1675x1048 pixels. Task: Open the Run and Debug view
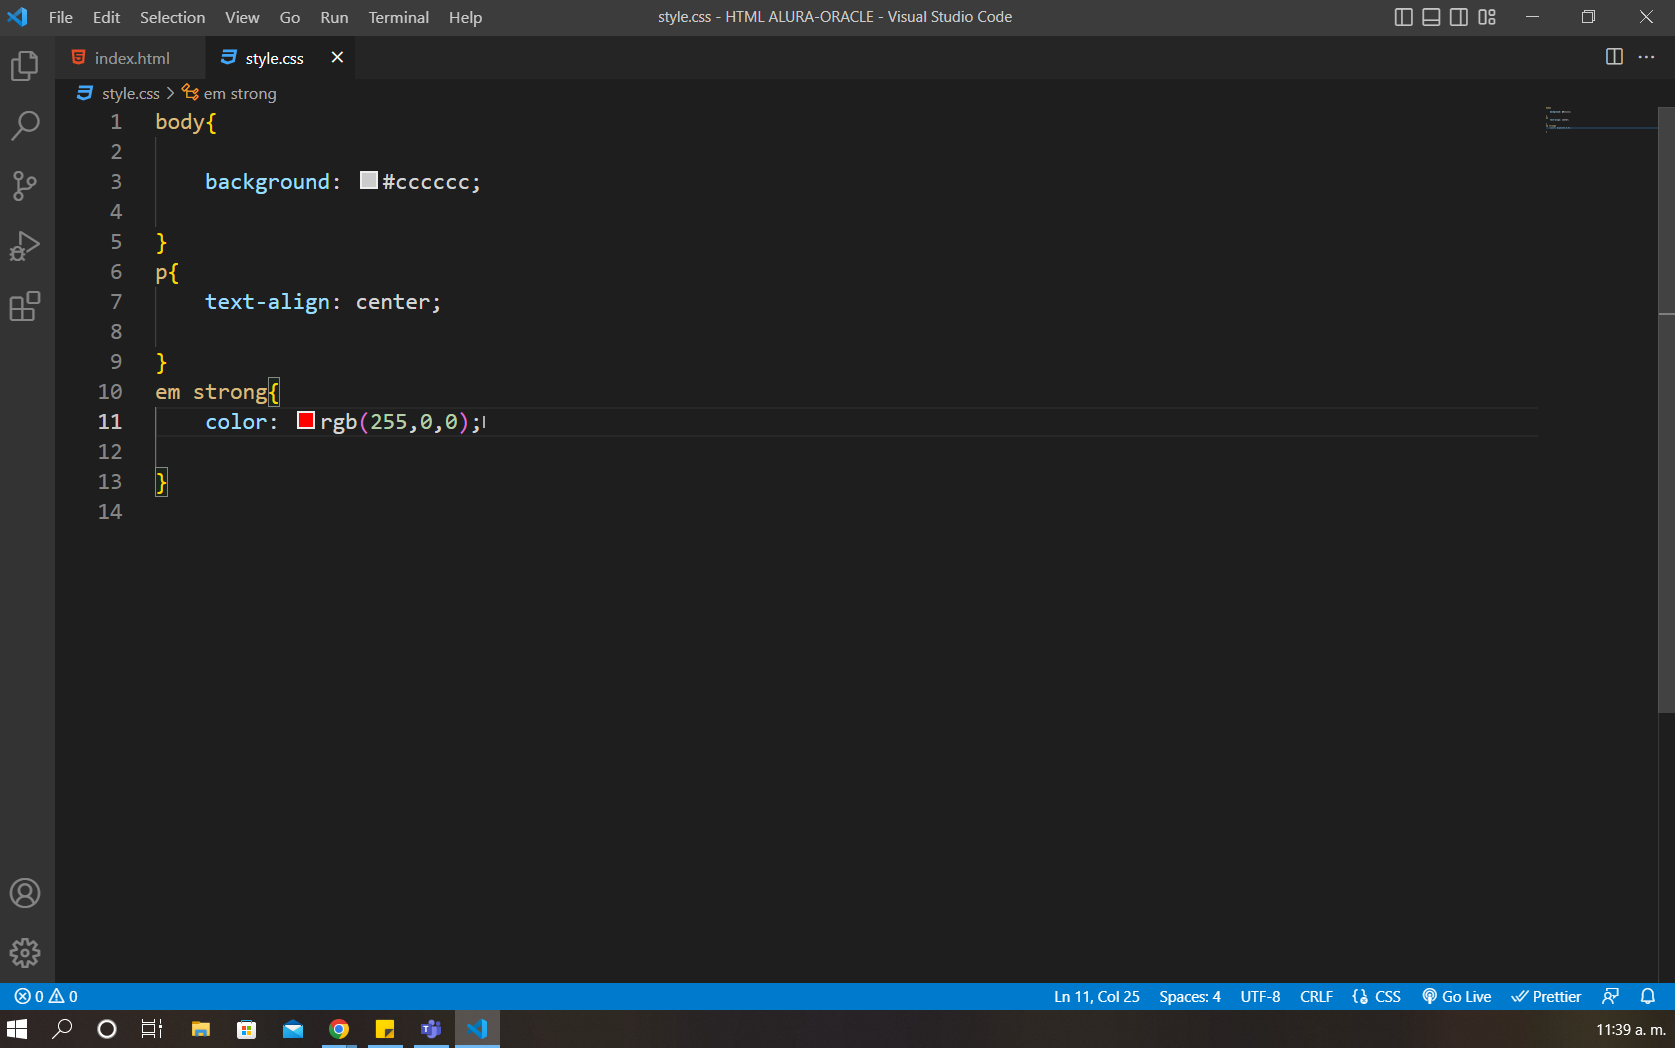click(x=25, y=246)
